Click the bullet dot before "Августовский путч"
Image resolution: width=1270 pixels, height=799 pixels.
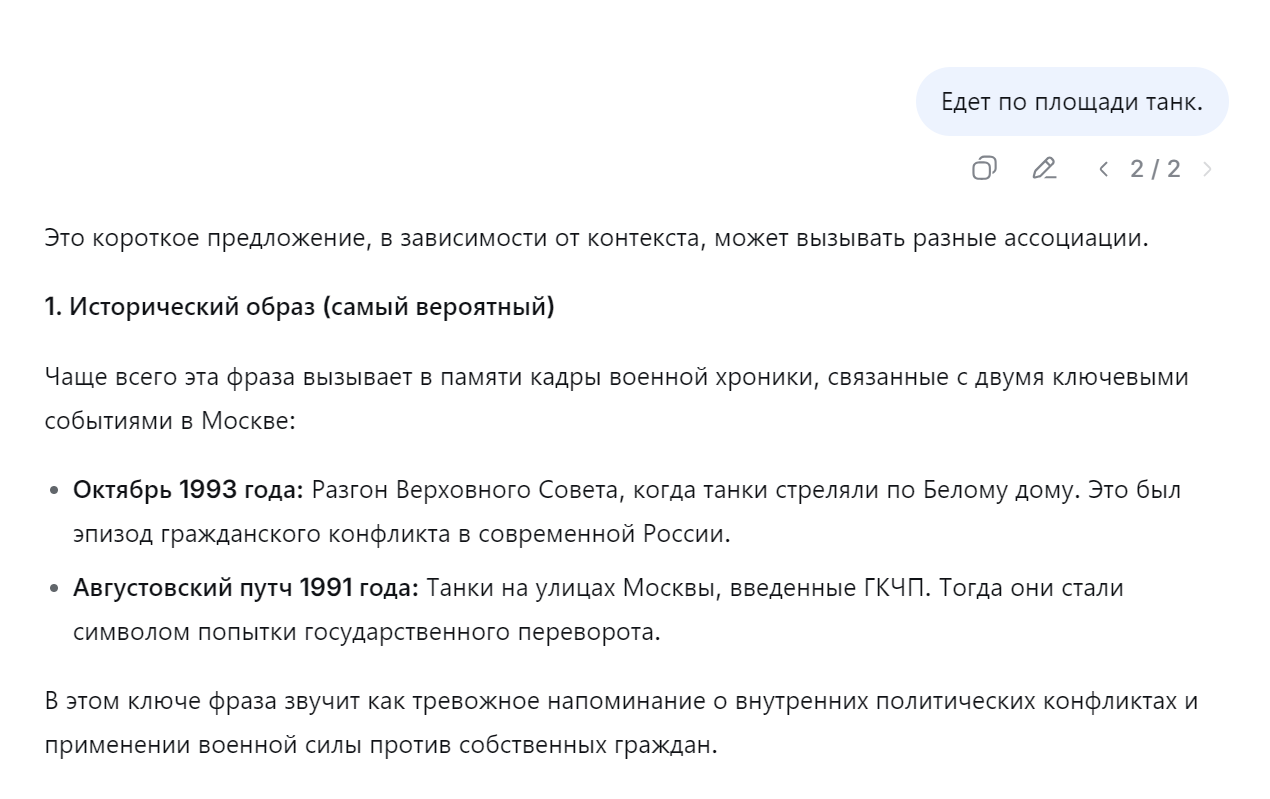tap(54, 588)
